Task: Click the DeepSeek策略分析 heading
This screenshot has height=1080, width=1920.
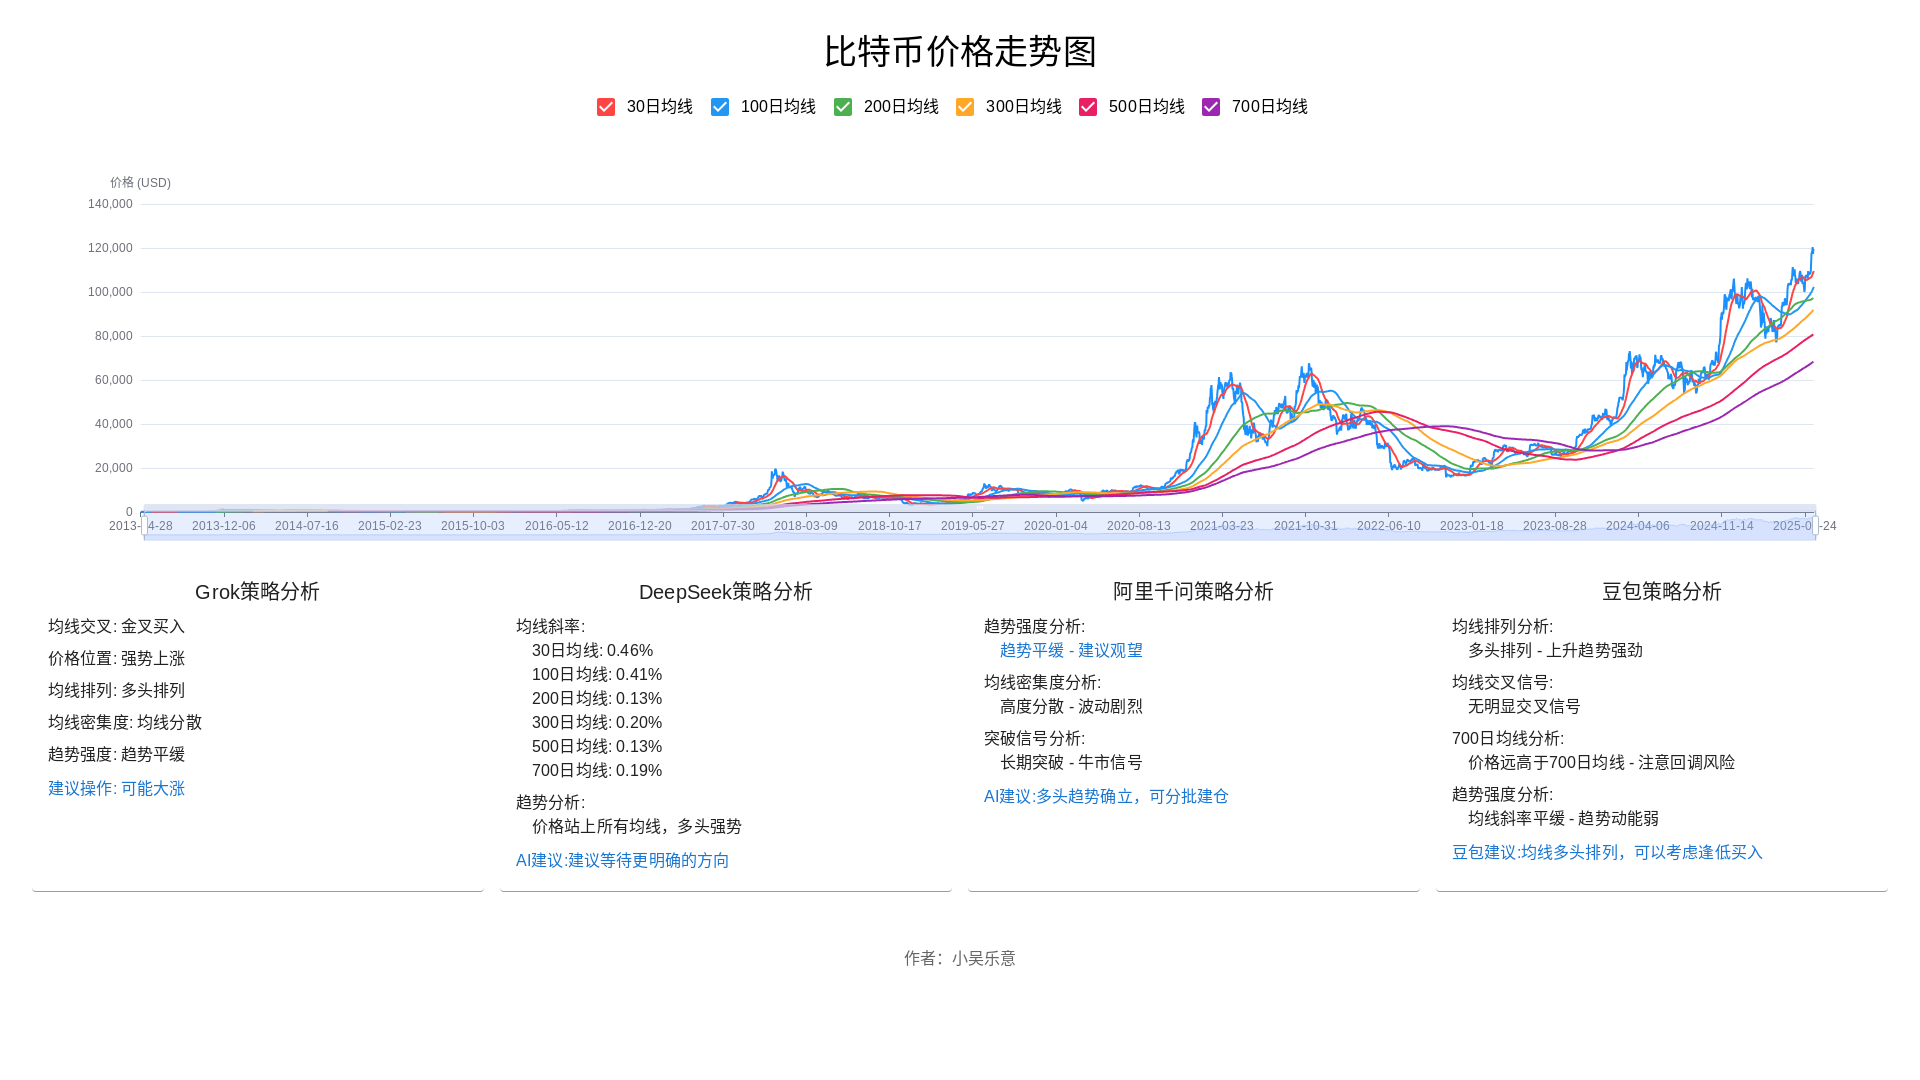Action: tap(726, 592)
